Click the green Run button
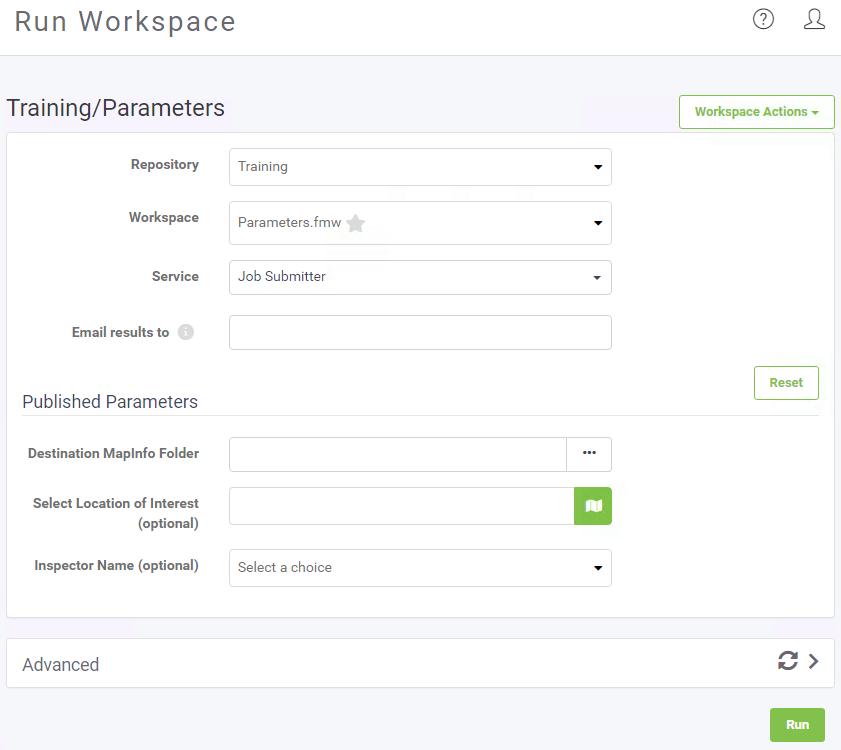This screenshot has width=841, height=750. tap(797, 725)
